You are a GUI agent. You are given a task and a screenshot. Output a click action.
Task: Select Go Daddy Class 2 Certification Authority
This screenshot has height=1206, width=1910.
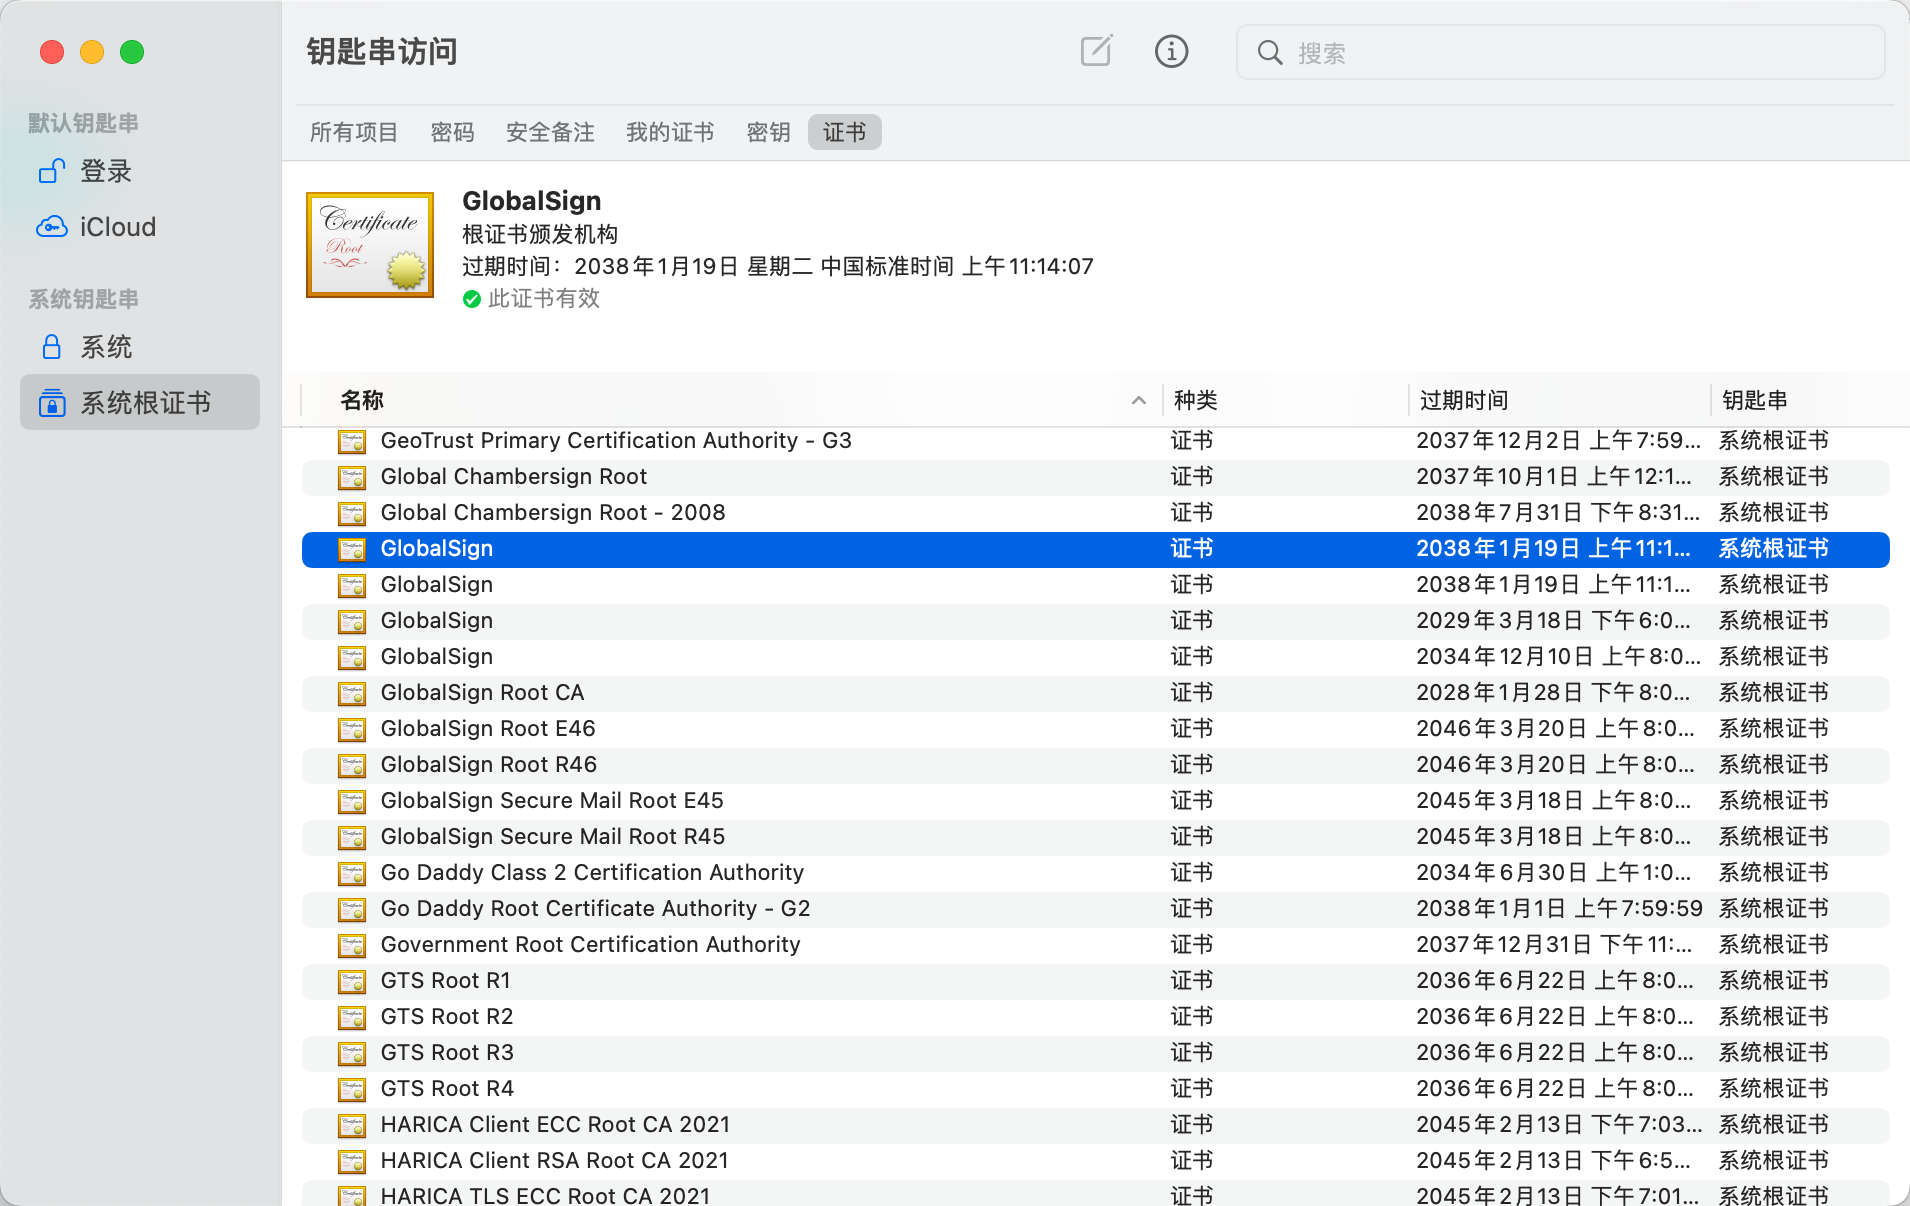[x=592, y=872]
